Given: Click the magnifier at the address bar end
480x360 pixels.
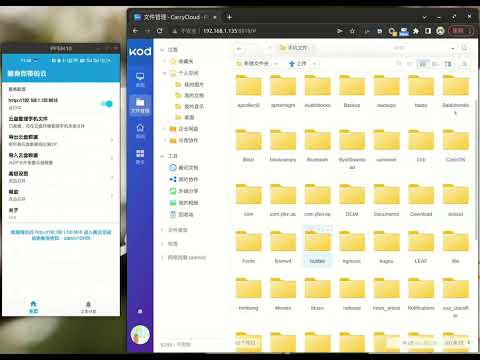Looking at the screenshot, I should [x=464, y=48].
